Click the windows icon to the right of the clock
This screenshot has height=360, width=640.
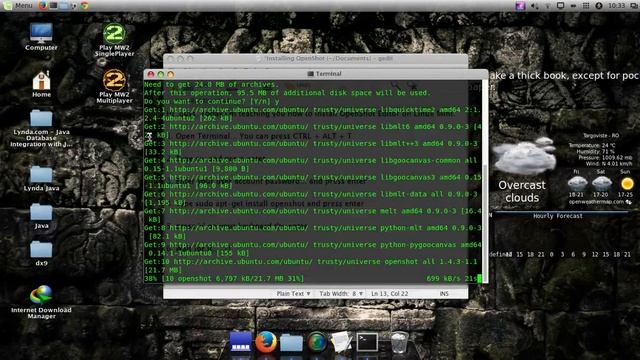click(x=633, y=6)
